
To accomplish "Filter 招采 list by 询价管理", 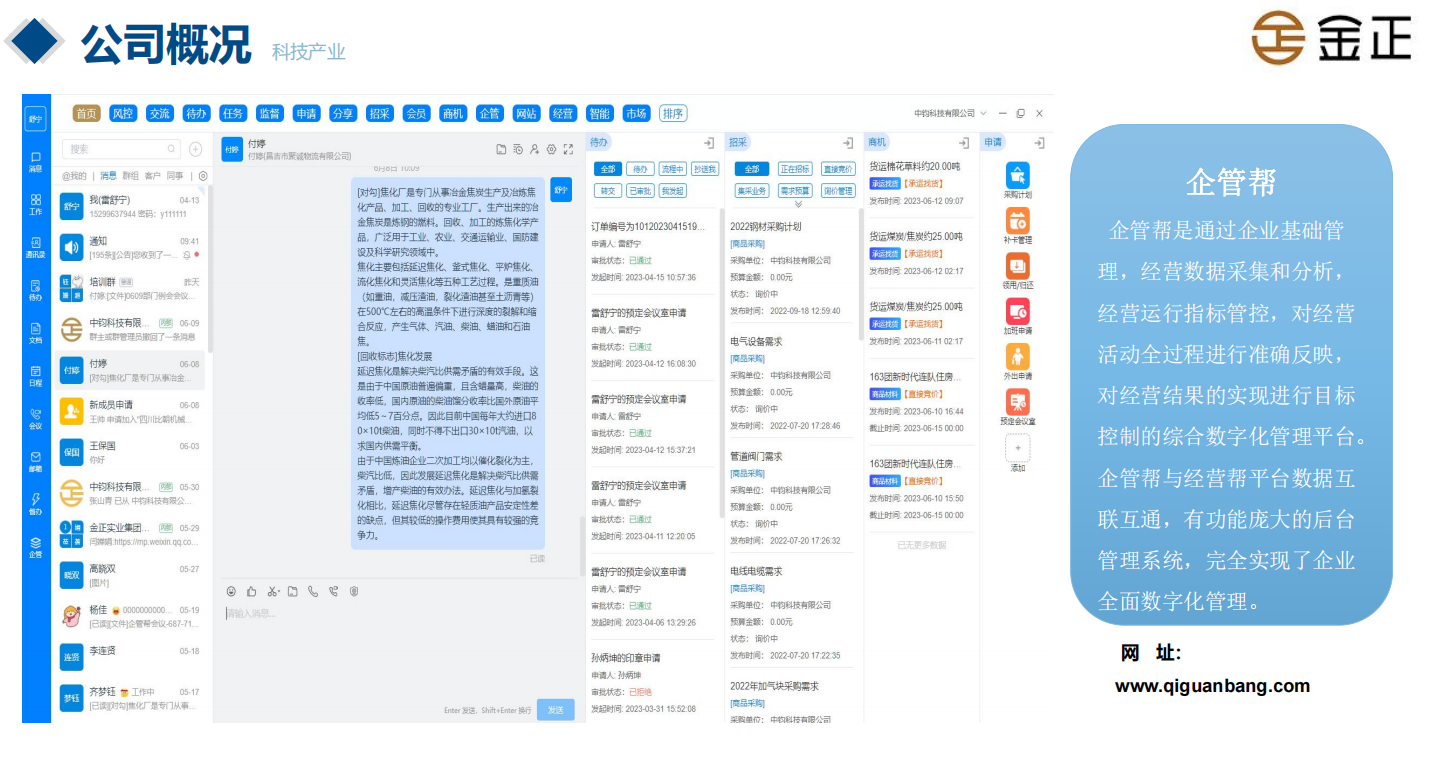I will (838, 191).
